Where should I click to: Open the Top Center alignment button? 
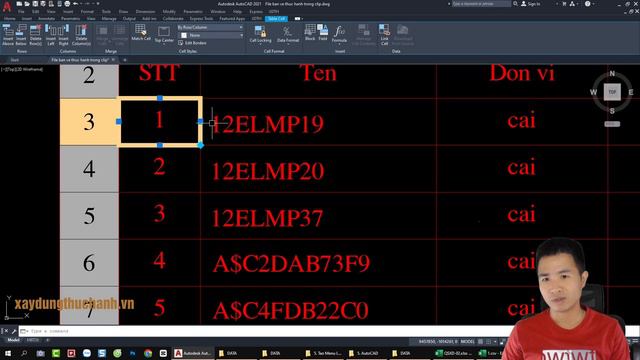coord(164,35)
